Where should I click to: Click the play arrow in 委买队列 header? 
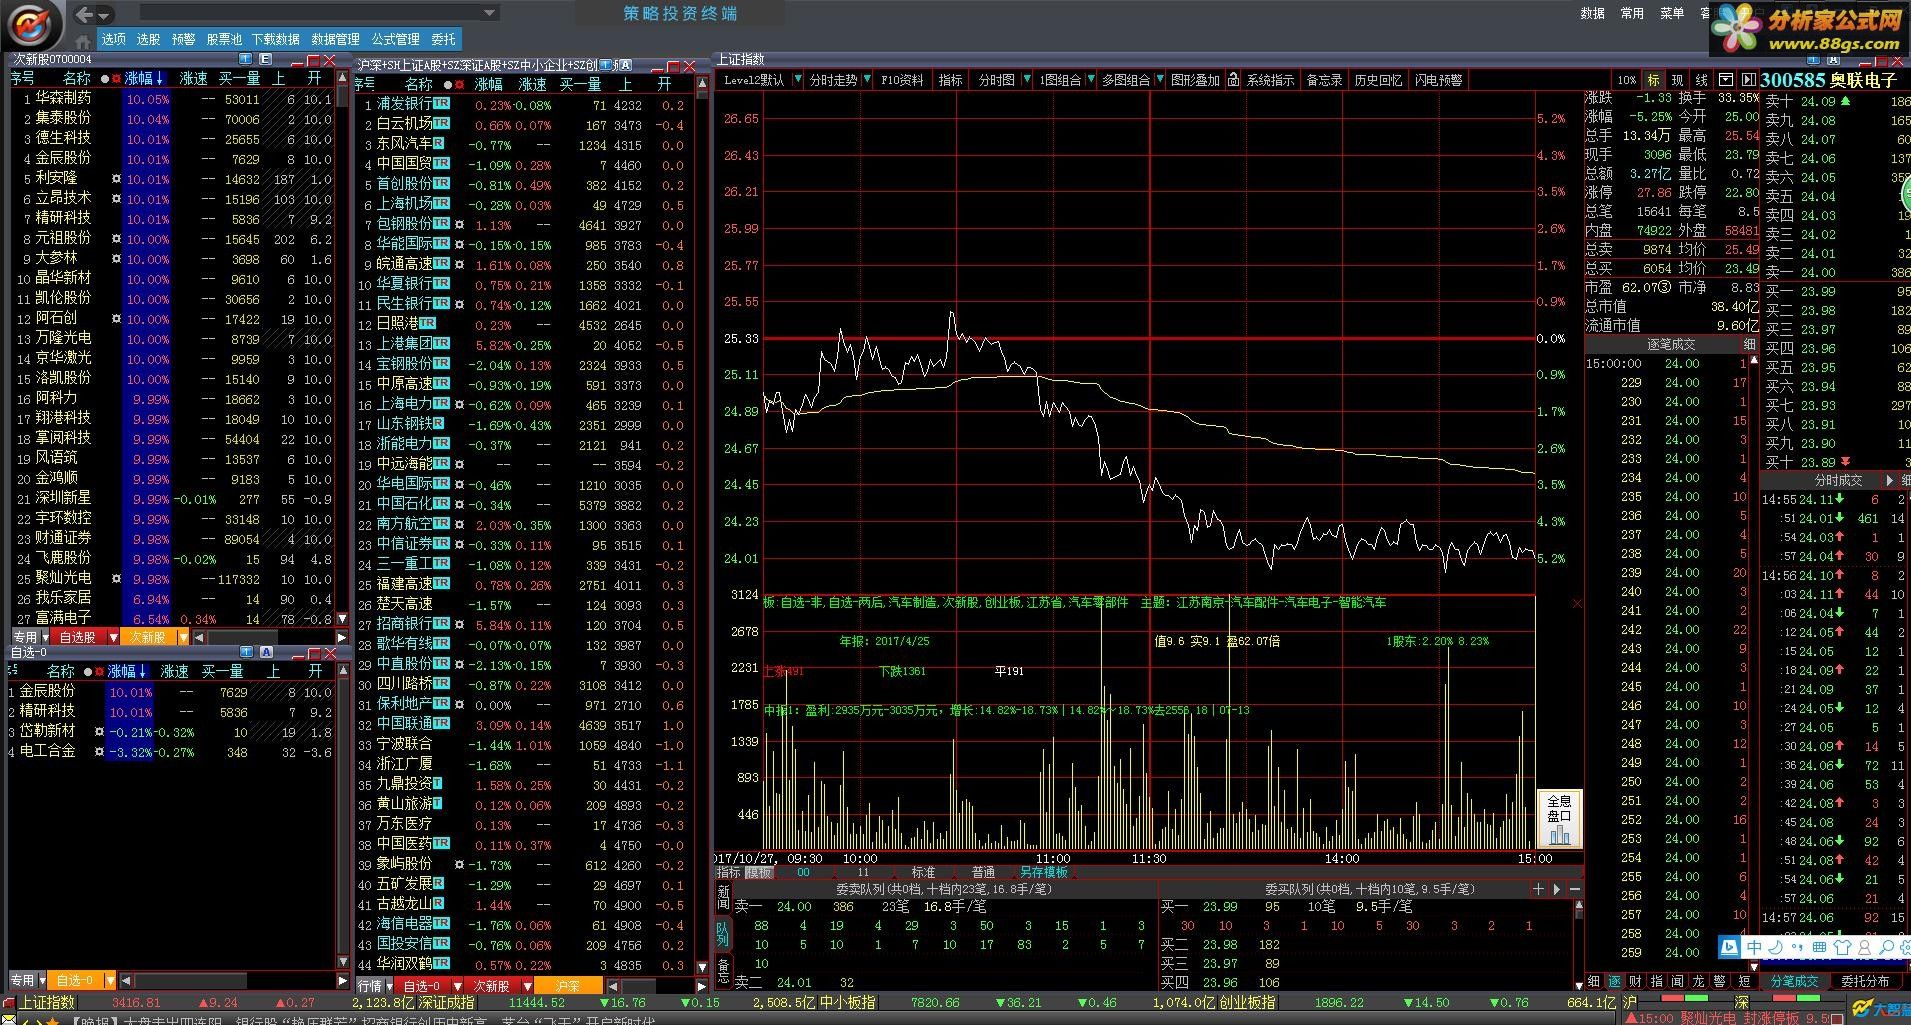point(1556,889)
